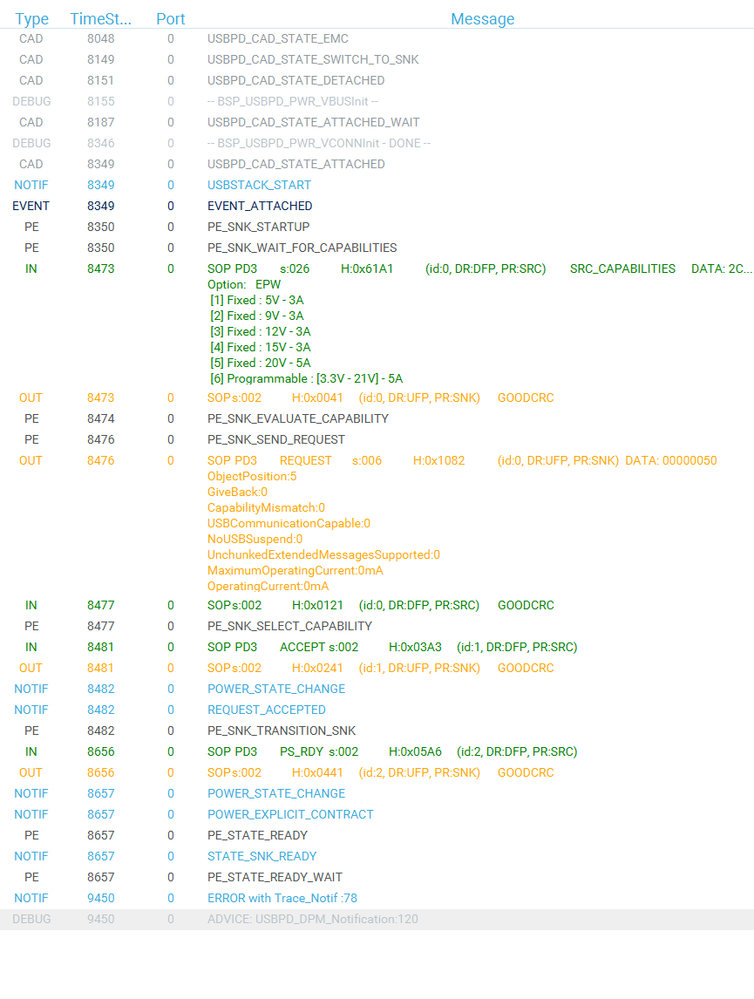Select the USBPD_CAD_STATE_DETACHED row
The image size is (754, 999).
[x=377, y=81]
